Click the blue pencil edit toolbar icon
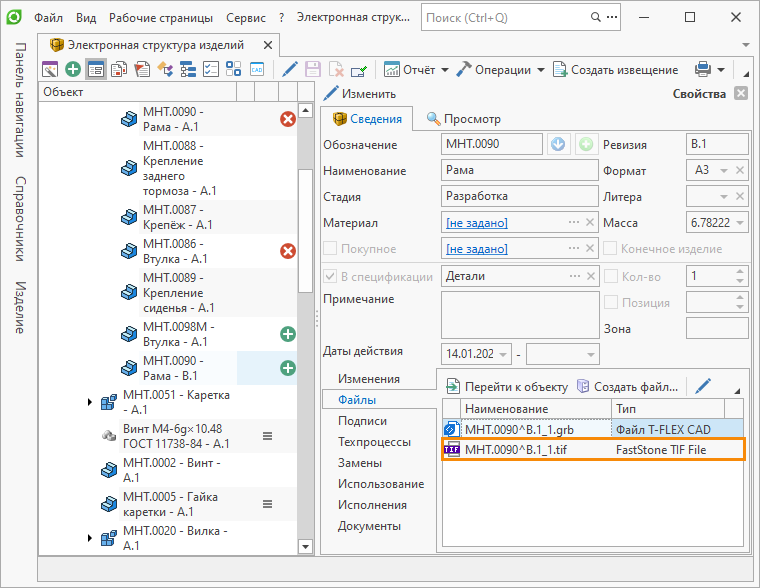Viewport: 760px width, 588px height. (x=290, y=70)
